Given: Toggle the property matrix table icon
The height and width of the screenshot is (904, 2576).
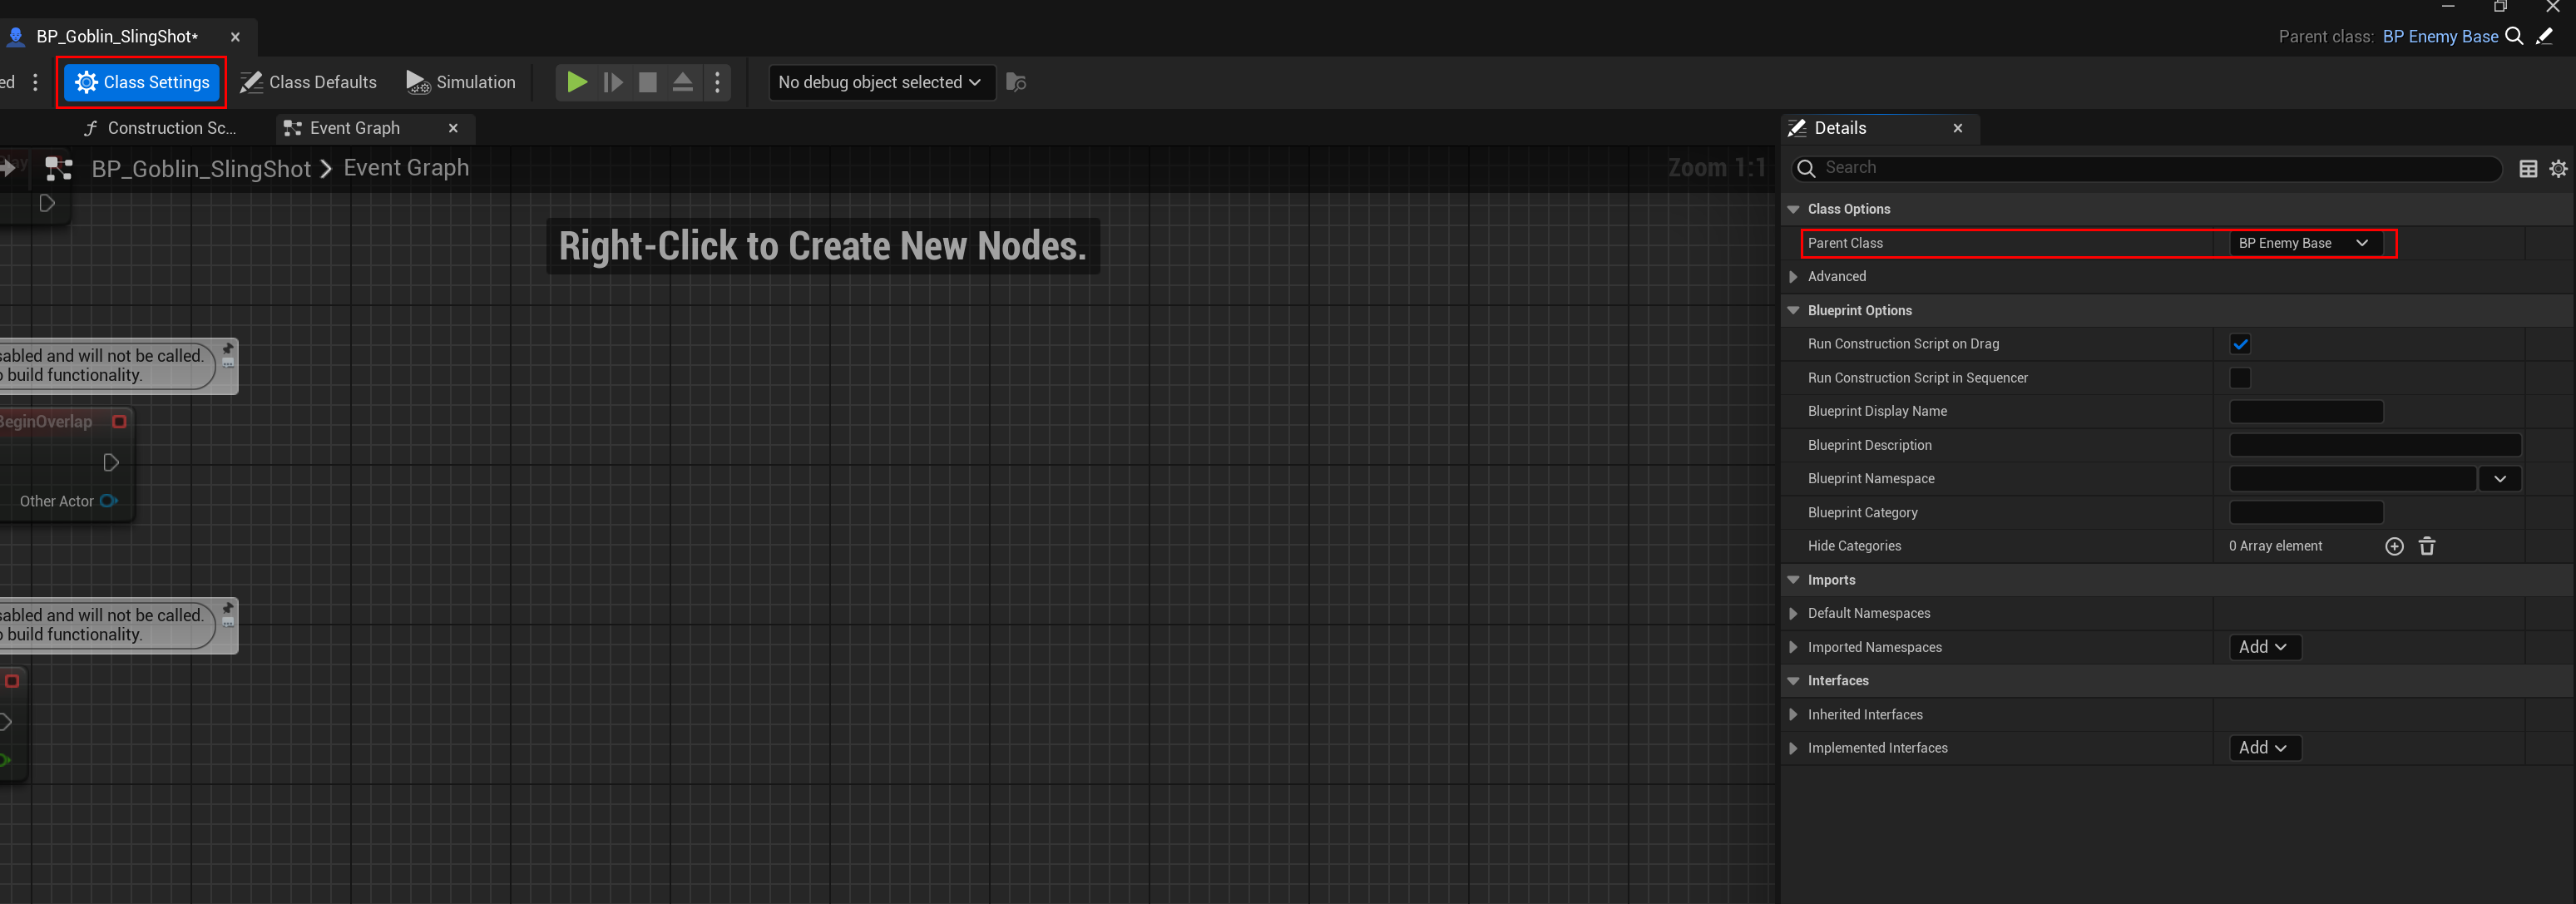Looking at the screenshot, I should click(x=2528, y=168).
